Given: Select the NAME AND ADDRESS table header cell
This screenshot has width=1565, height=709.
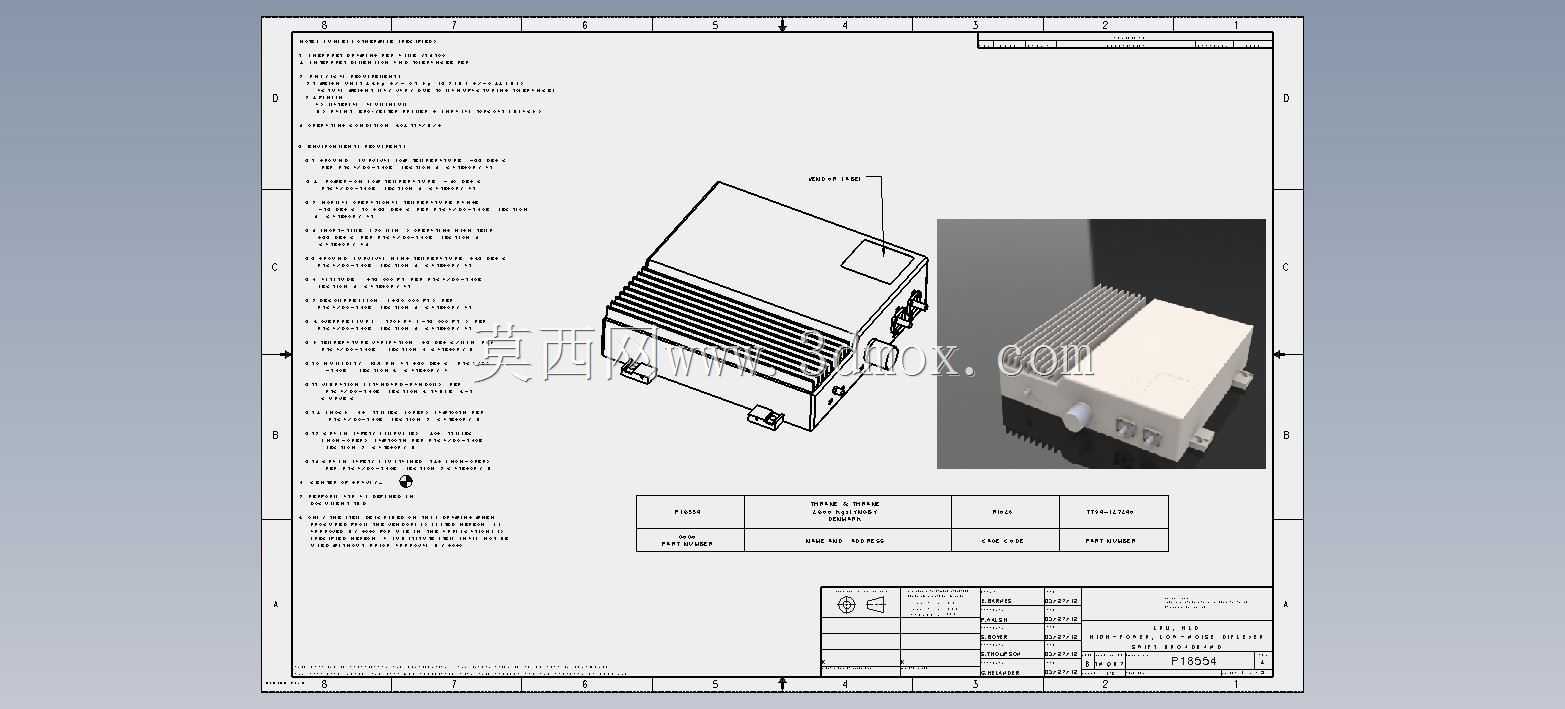Looking at the screenshot, I should (848, 541).
